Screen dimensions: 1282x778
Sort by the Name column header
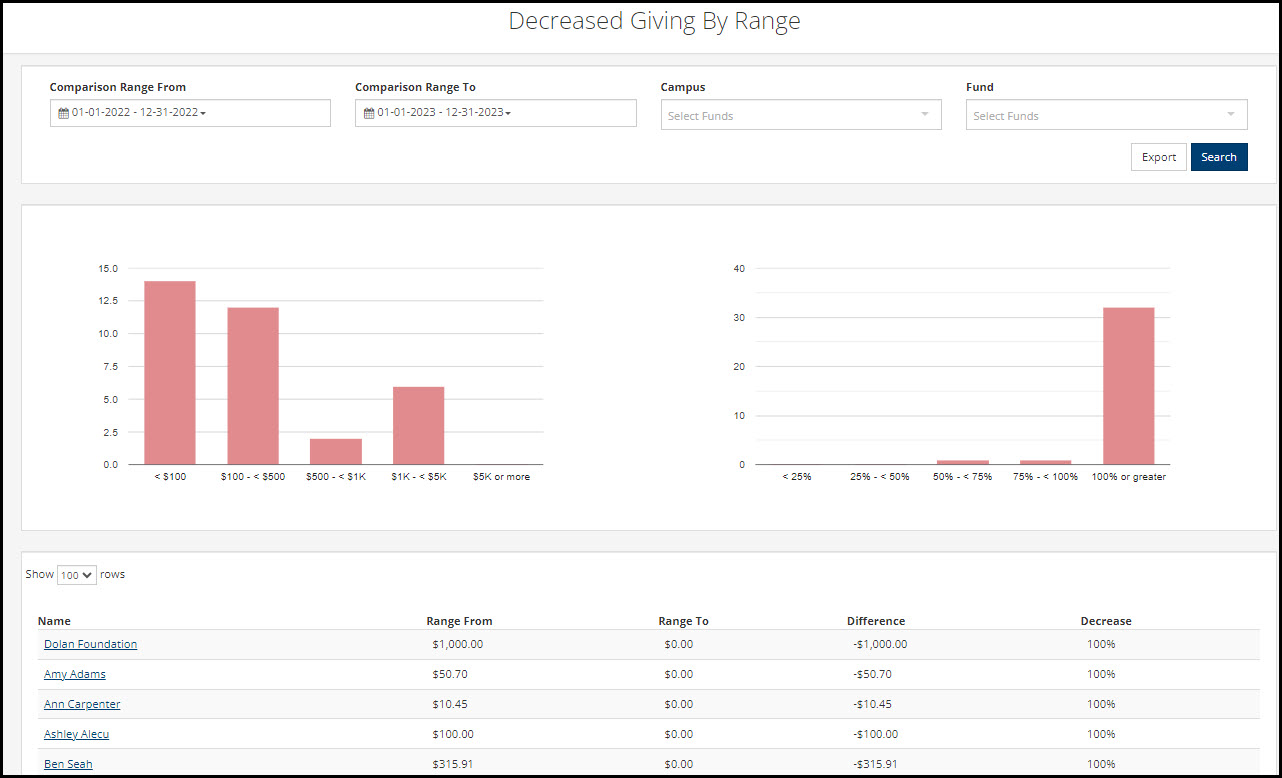54,621
